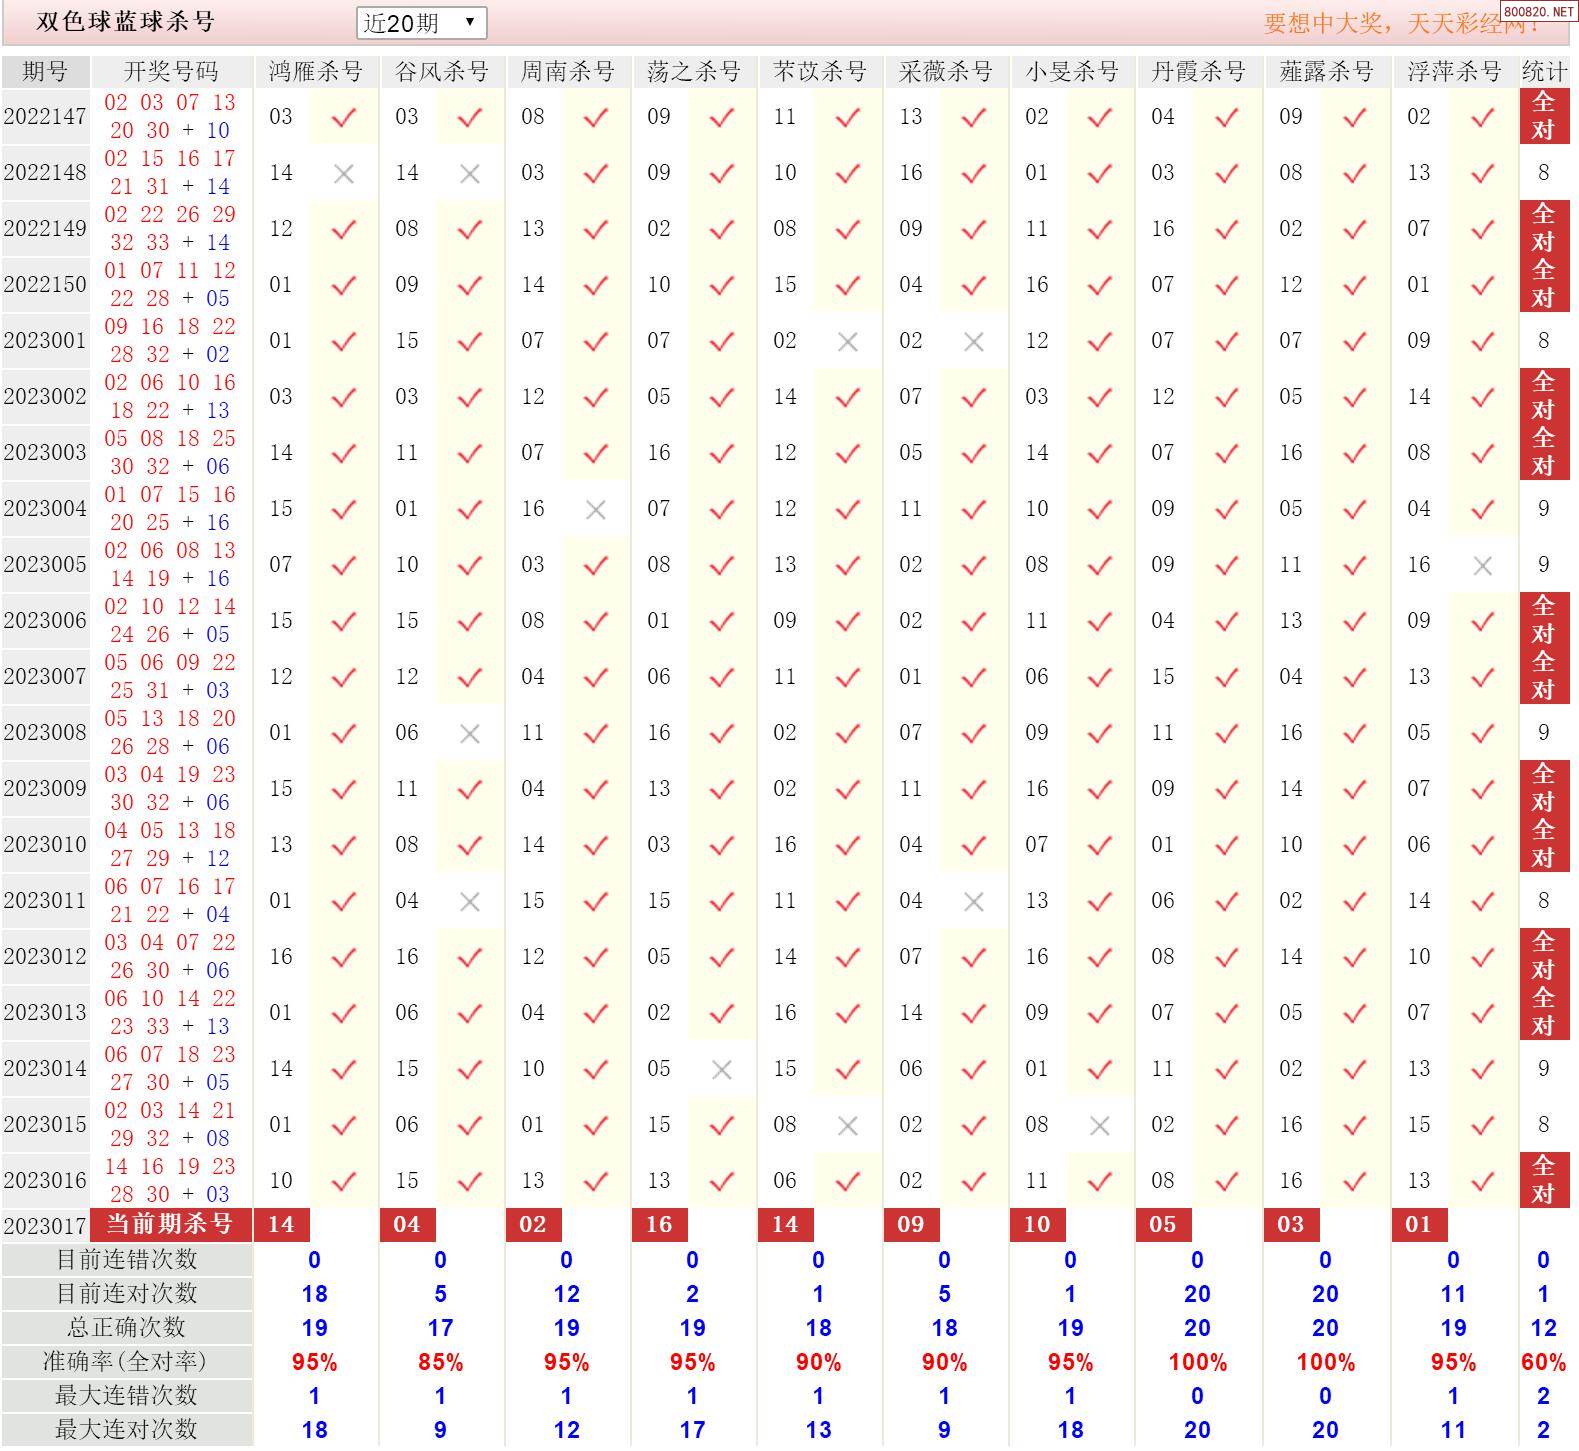This screenshot has width=1579, height=1451.
Task: Click the wrong X mark for 荡之 in 2023014
Action: [722, 1070]
